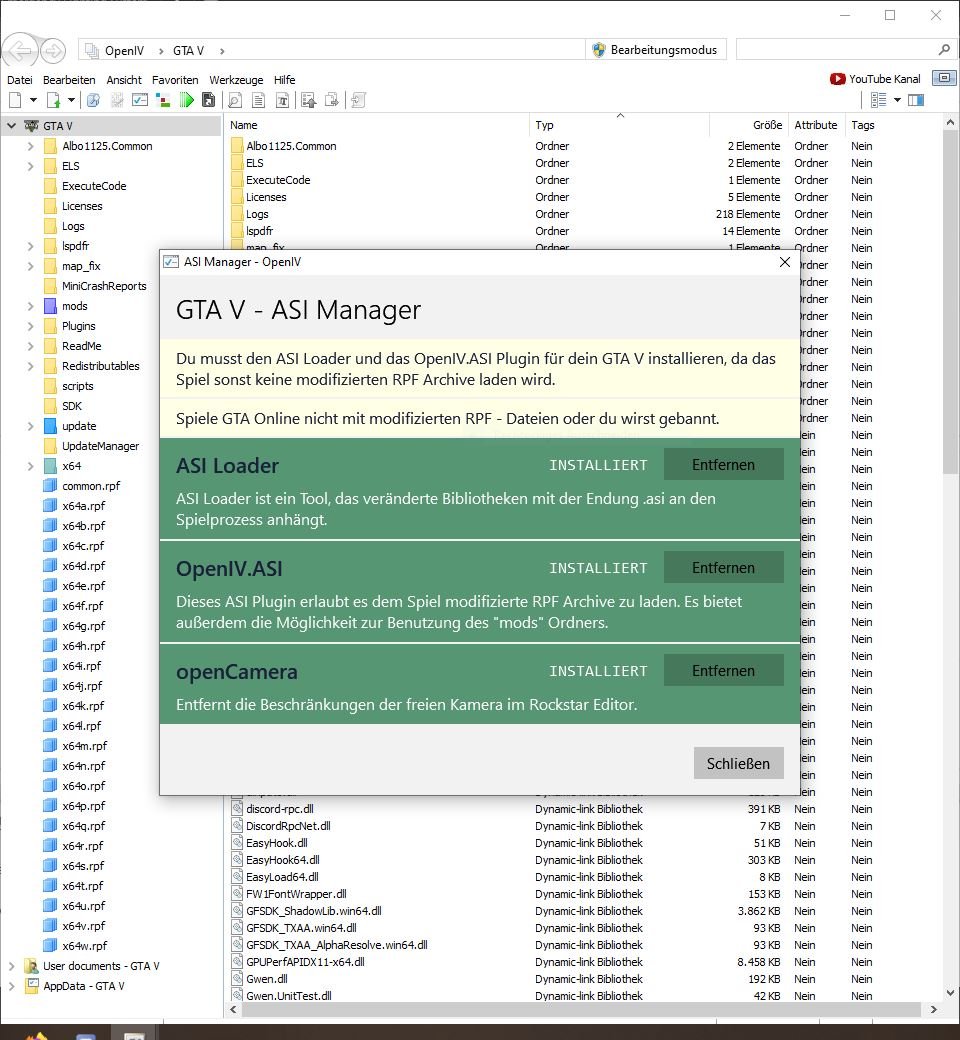The image size is (960, 1040).
Task: Expand the mods folder in tree
Action: click(31, 306)
